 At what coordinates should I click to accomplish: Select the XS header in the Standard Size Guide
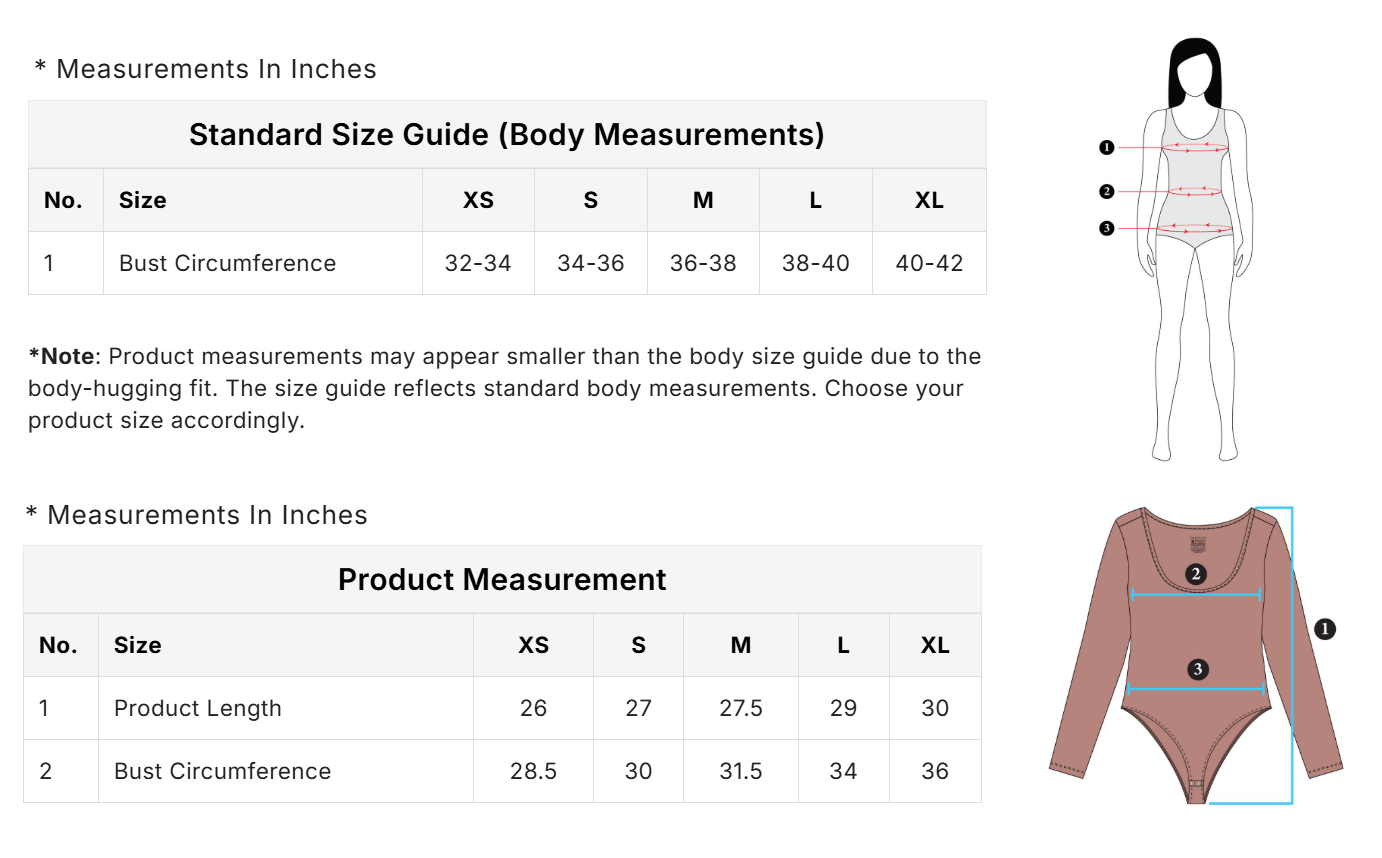pyautogui.click(x=478, y=200)
